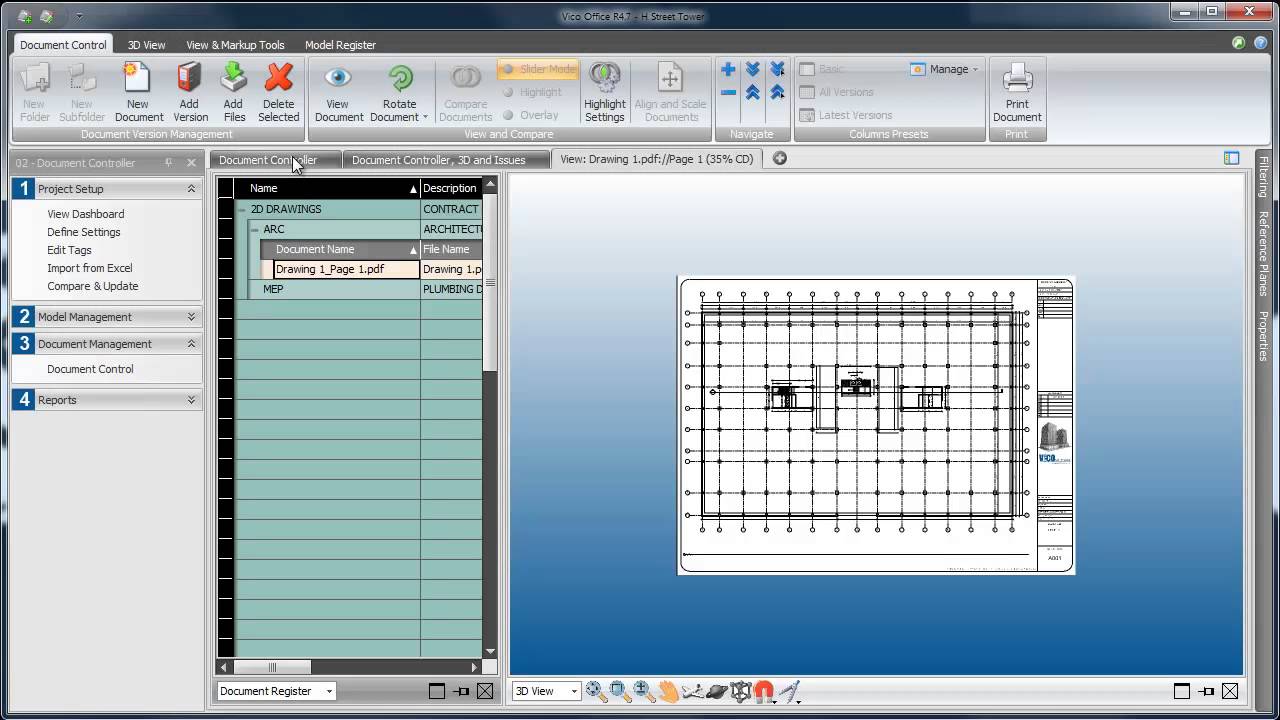Collapse the ARC subfolder row

[x=255, y=230]
